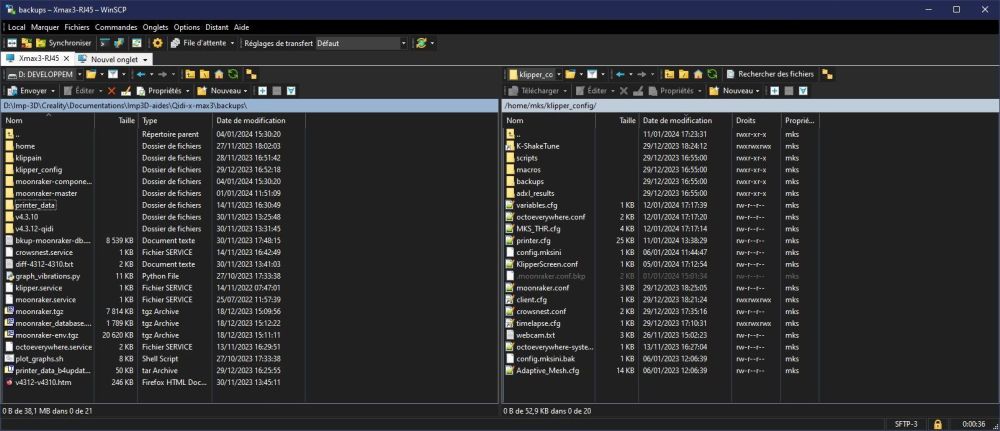Open local Propriétés button
This screenshot has height=431, width=1000.
point(159,91)
